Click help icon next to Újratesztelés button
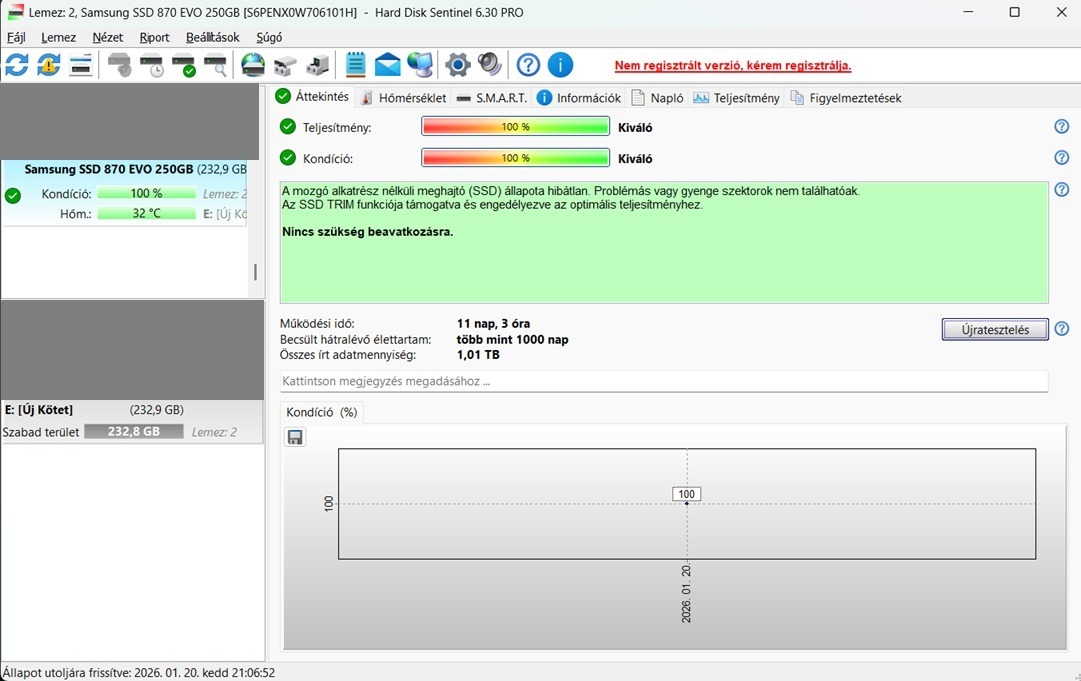The height and width of the screenshot is (681, 1081). (x=1062, y=329)
